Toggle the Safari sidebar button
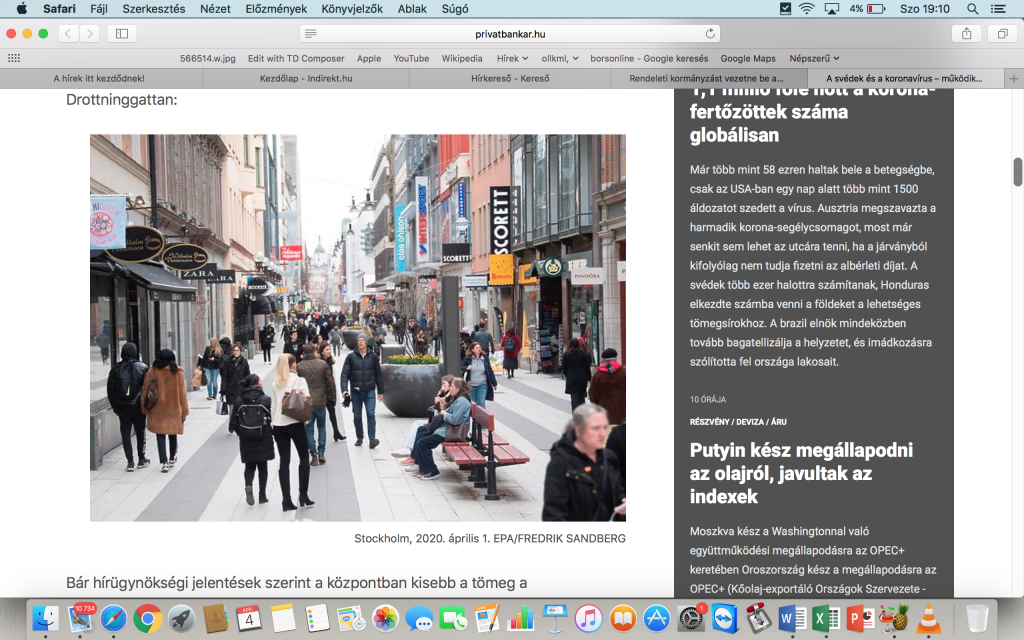The height and width of the screenshot is (640, 1024). point(122,33)
